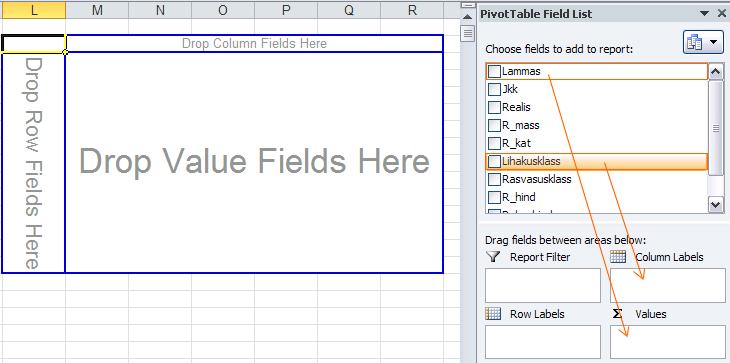Select column L header
Image resolution: width=730 pixels, height=363 pixels.
point(34,10)
